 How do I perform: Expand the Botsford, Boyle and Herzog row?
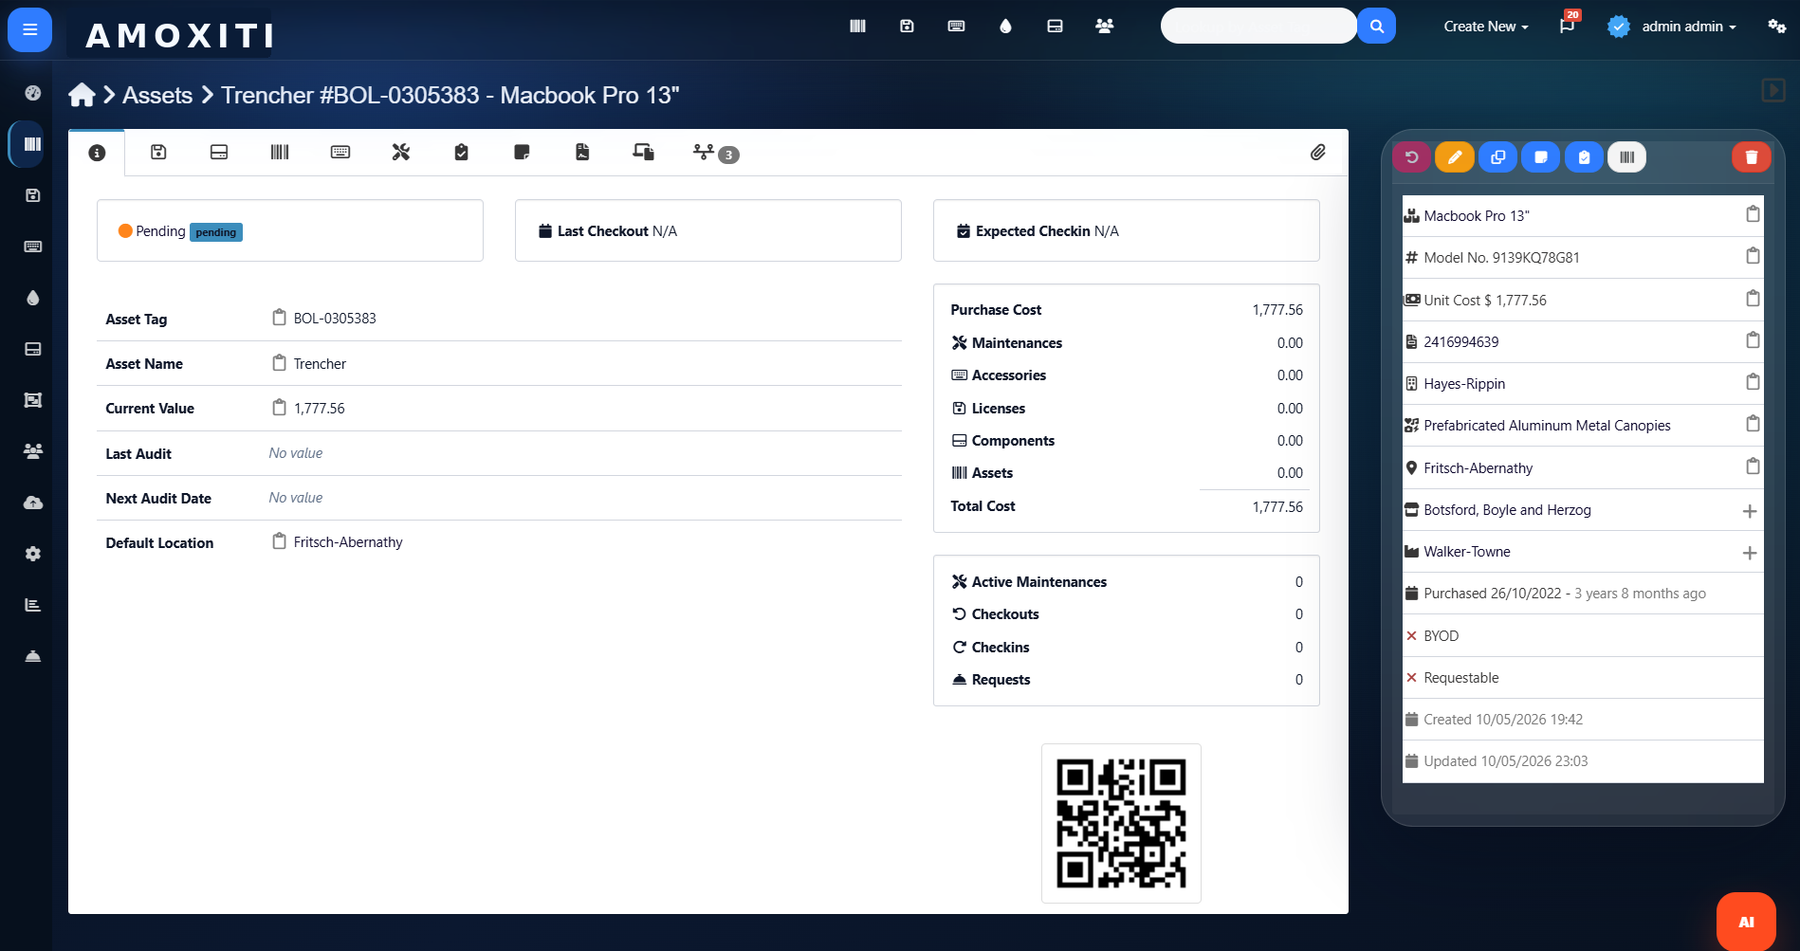1749,511
